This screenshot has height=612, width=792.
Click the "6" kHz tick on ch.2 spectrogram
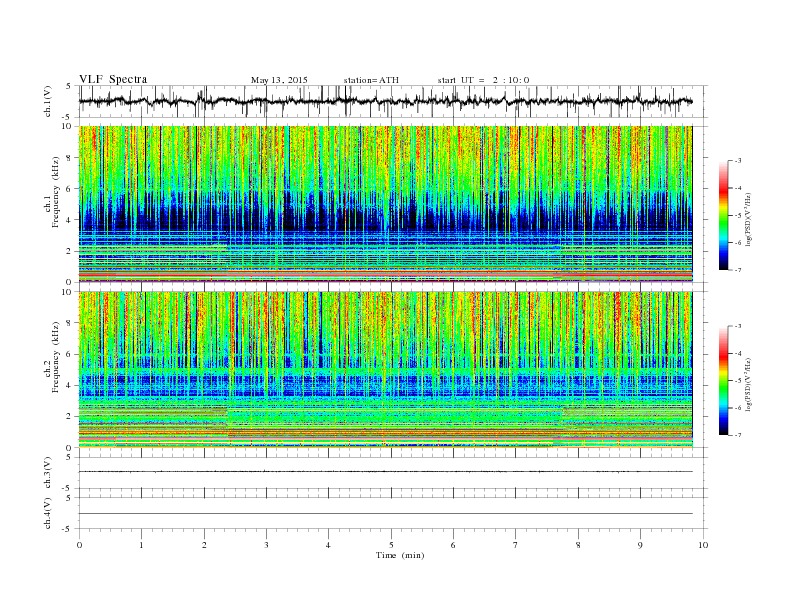[x=70, y=354]
